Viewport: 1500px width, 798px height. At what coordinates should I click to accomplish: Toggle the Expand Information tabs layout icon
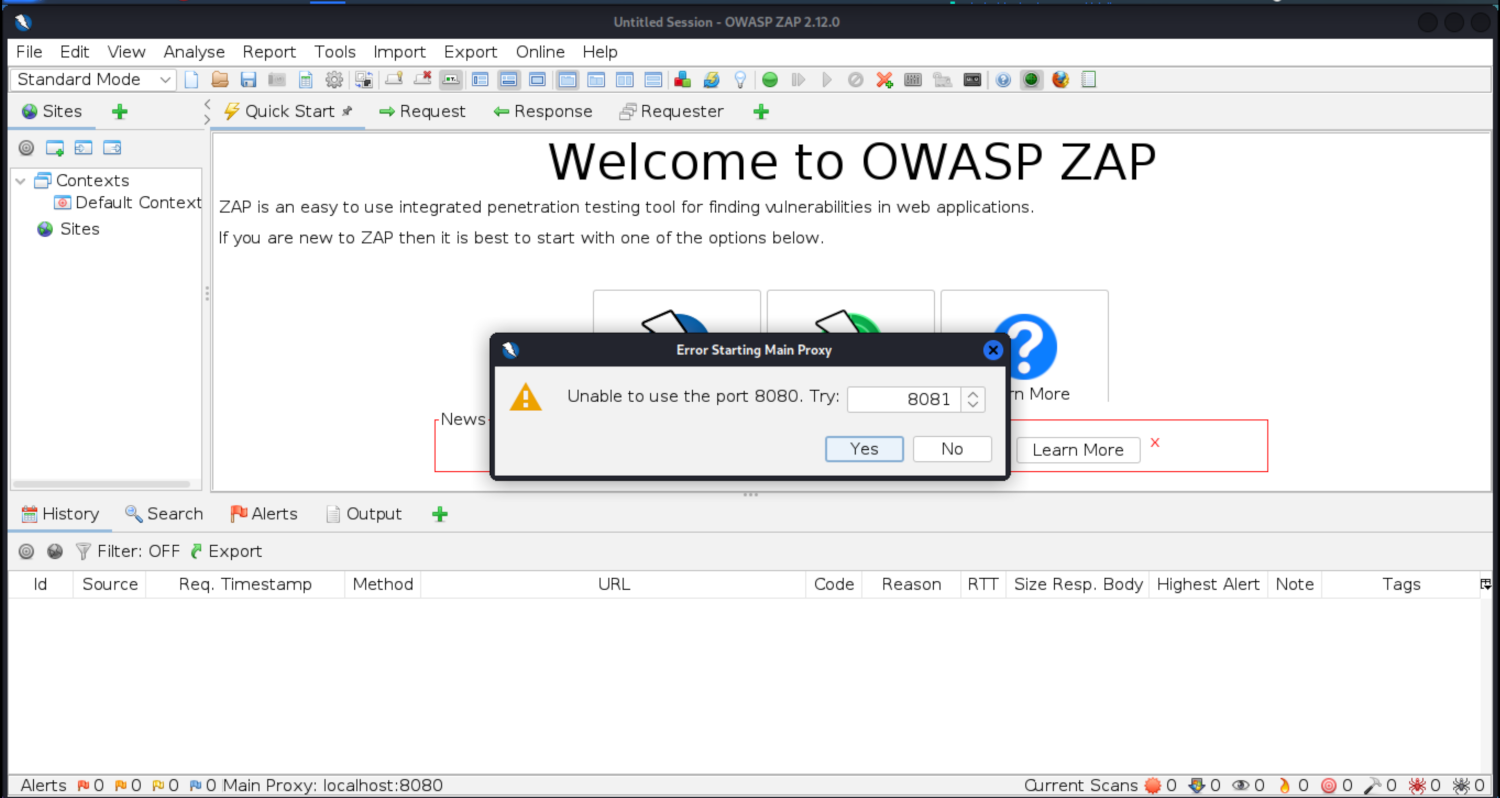tap(509, 79)
